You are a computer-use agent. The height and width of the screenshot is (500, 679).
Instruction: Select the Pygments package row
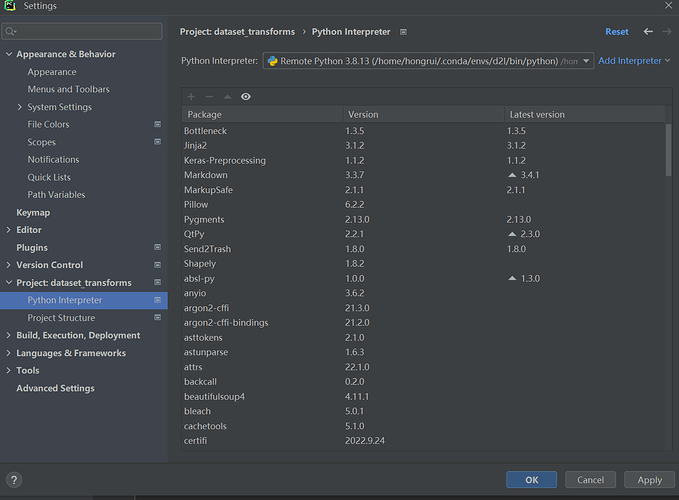[x=424, y=219]
